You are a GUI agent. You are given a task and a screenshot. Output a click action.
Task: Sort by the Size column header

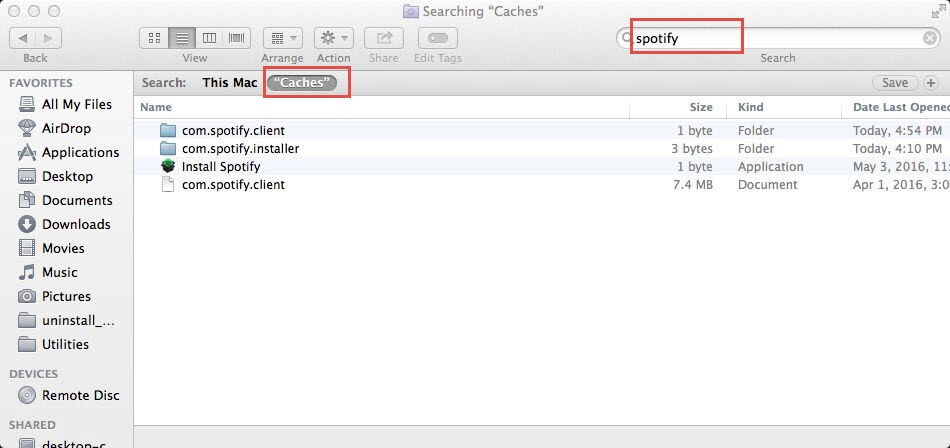tap(678, 107)
